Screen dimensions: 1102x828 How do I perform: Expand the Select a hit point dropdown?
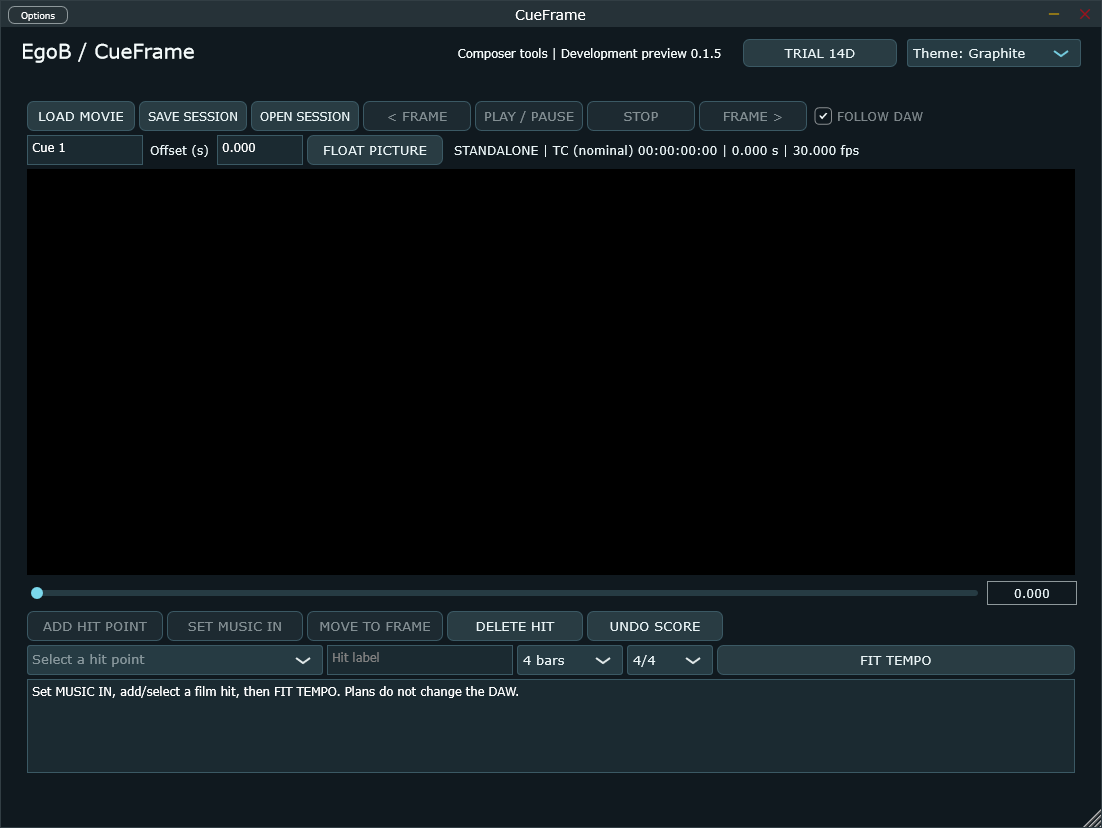[175, 660]
